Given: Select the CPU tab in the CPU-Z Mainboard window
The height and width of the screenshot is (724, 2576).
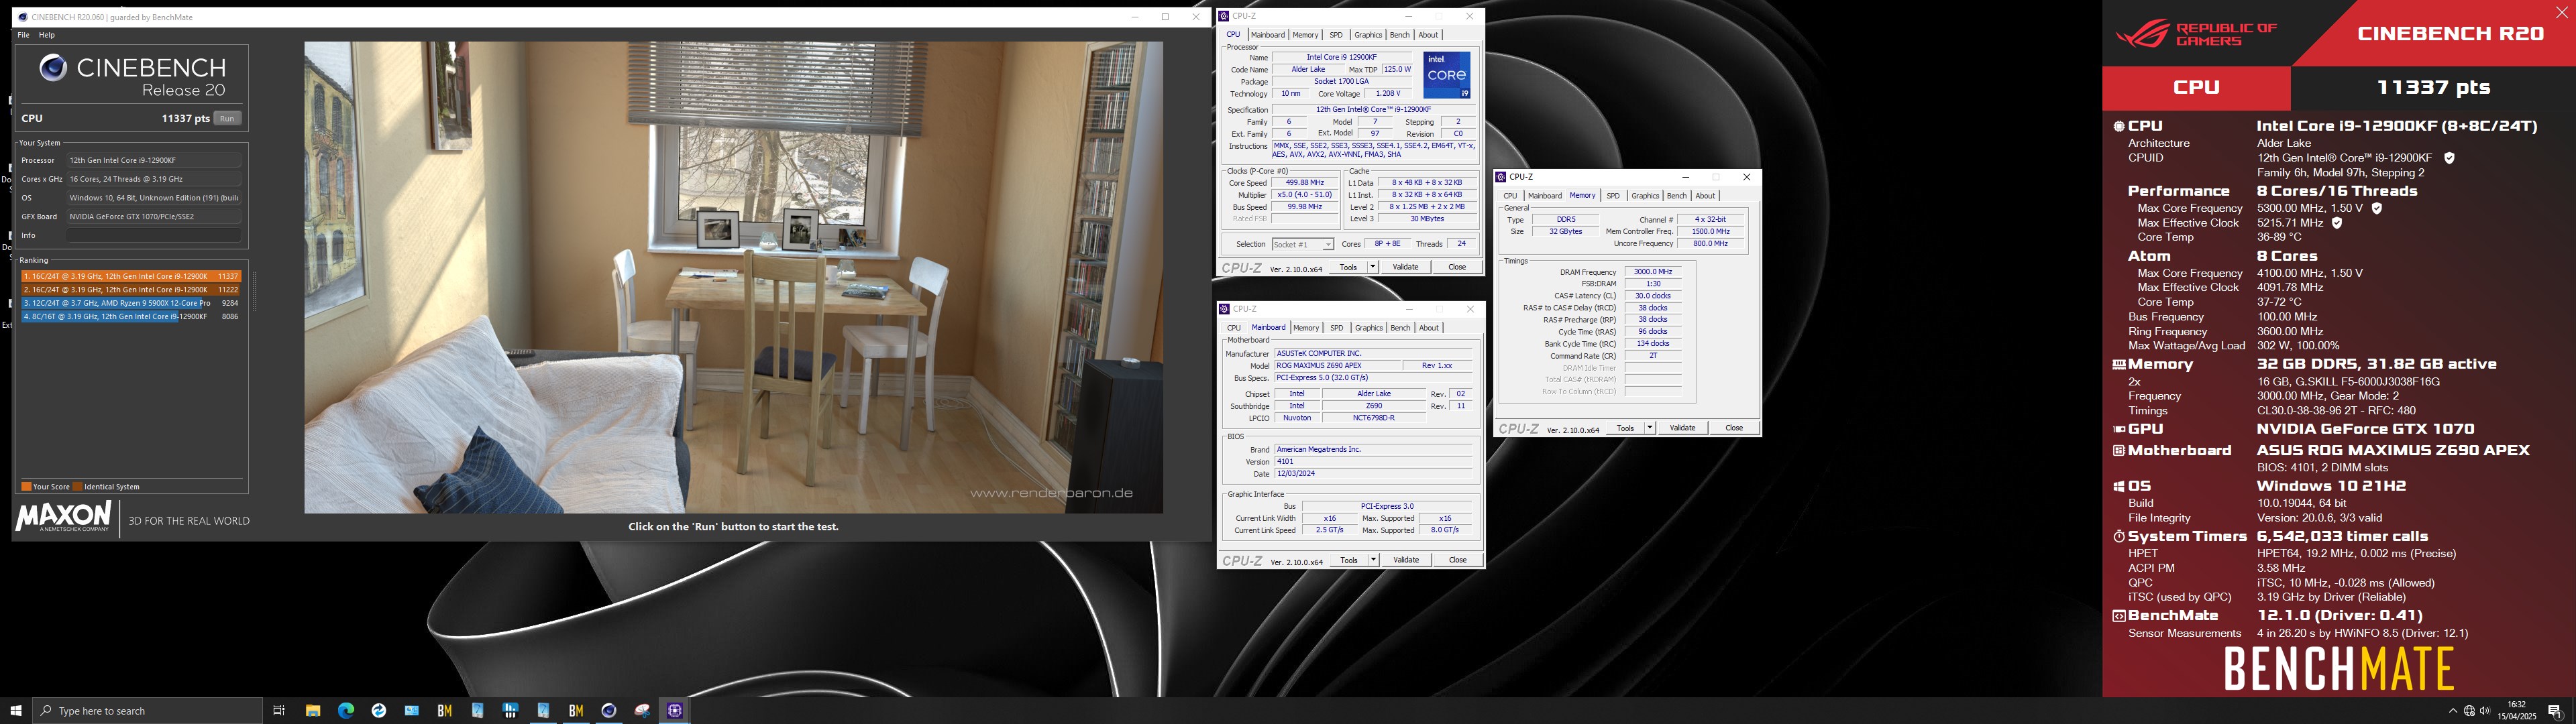Looking at the screenshot, I should coord(1233,328).
